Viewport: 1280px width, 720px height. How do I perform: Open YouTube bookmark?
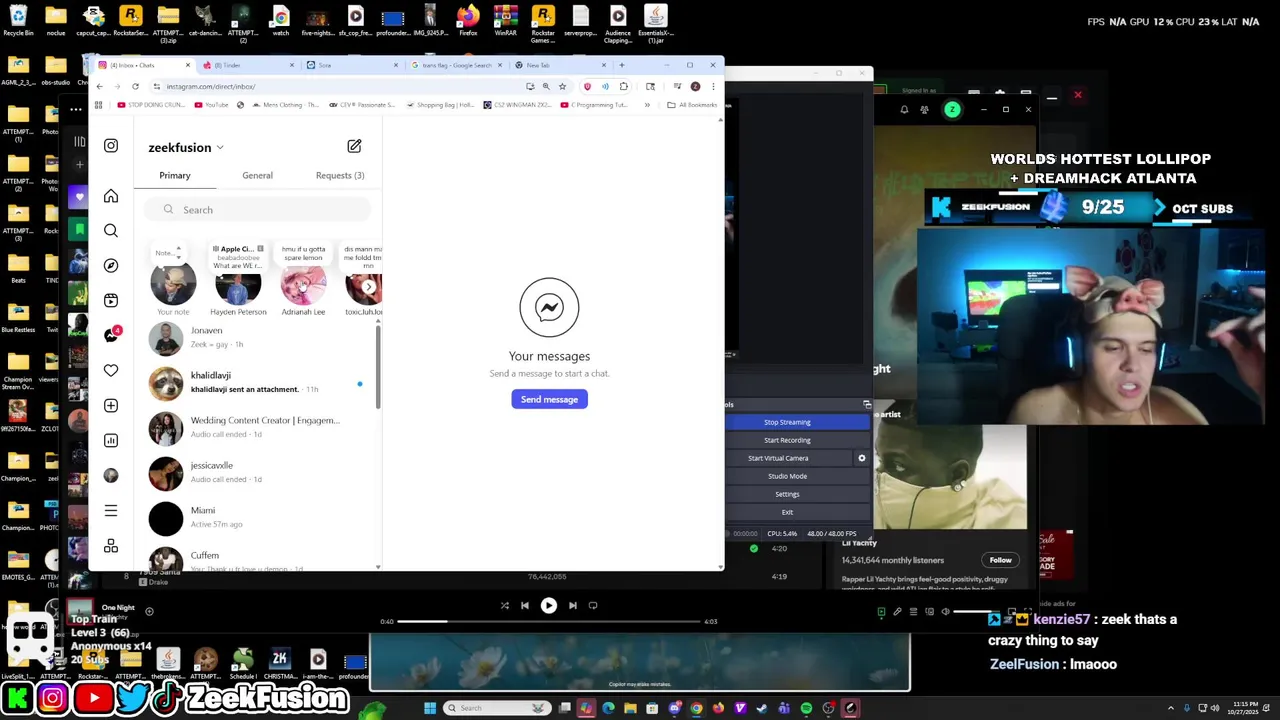pyautogui.click(x=210, y=105)
